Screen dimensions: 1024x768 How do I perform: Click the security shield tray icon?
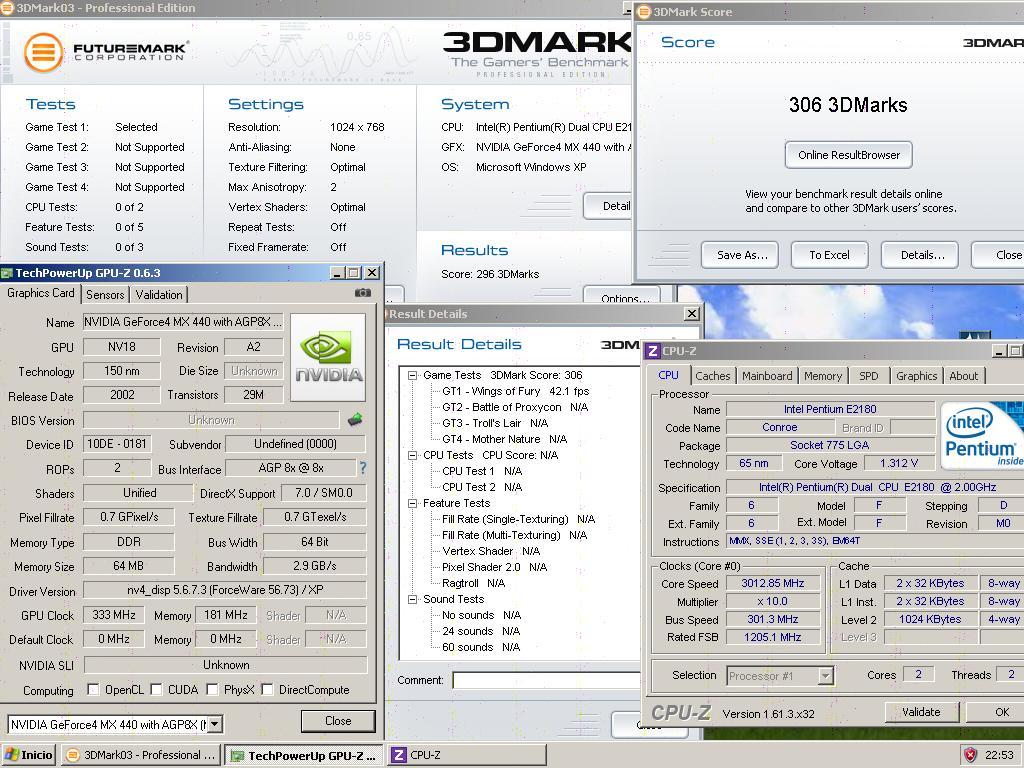click(970, 755)
